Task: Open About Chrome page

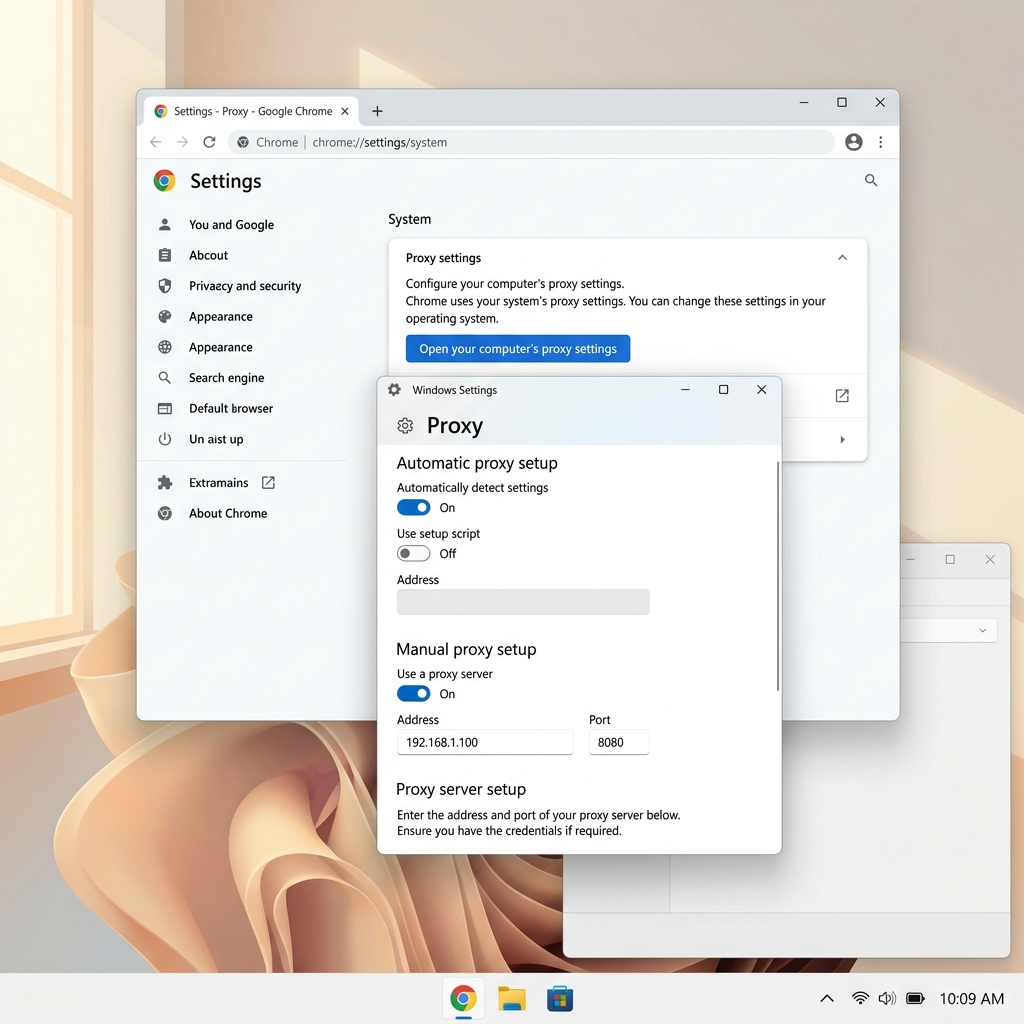Action: coord(228,513)
